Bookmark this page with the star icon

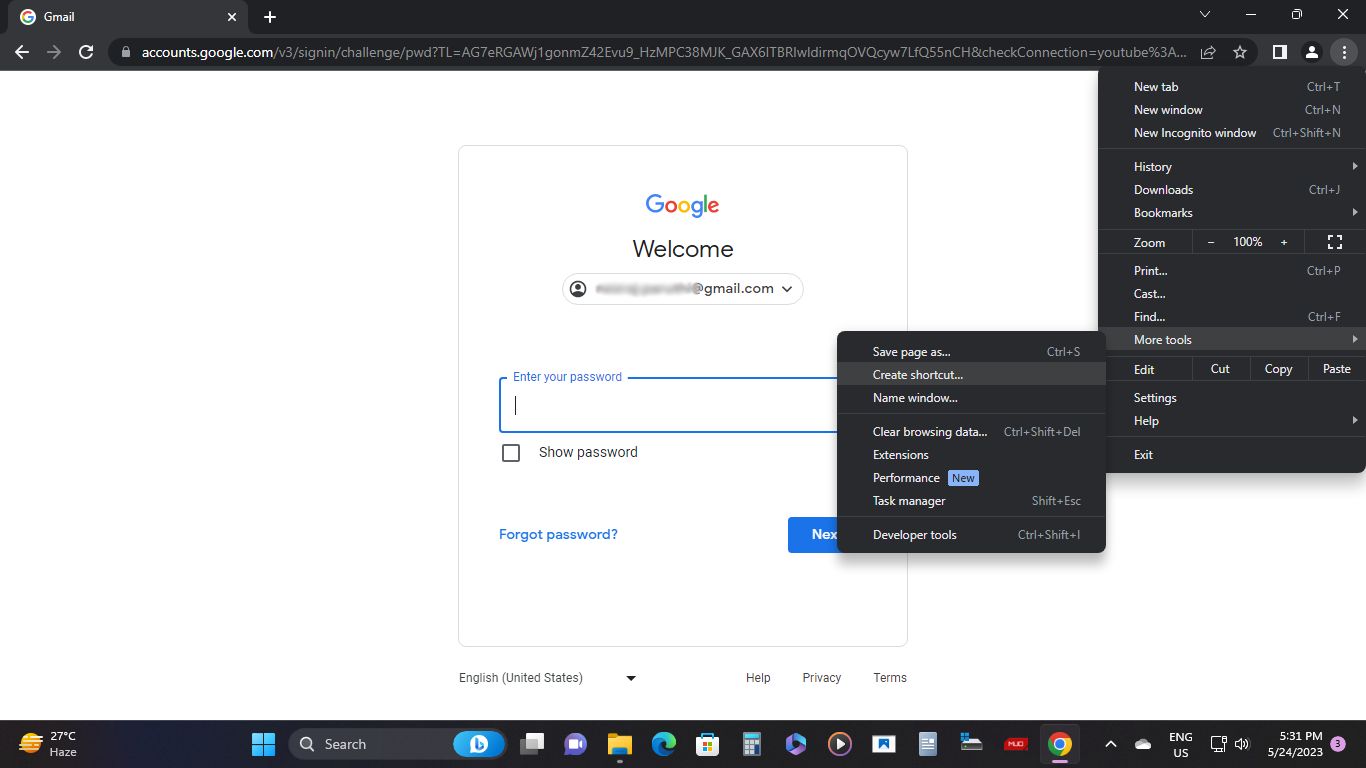point(1239,52)
